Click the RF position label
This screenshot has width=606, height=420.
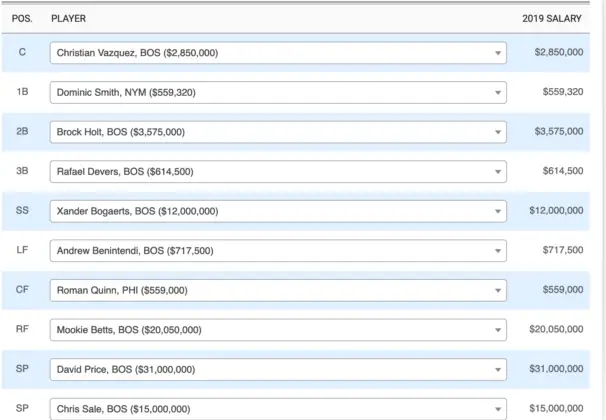coord(22,329)
